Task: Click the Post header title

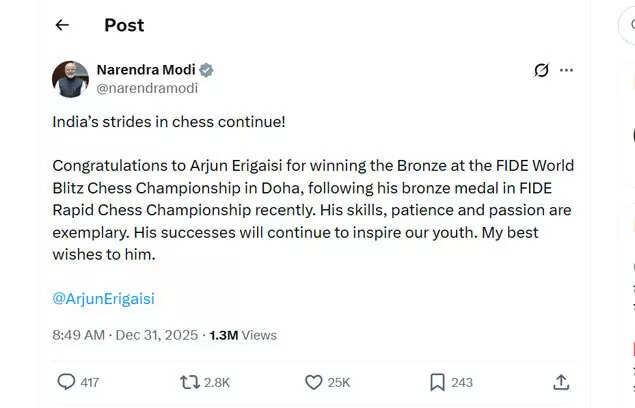Action: [x=124, y=25]
